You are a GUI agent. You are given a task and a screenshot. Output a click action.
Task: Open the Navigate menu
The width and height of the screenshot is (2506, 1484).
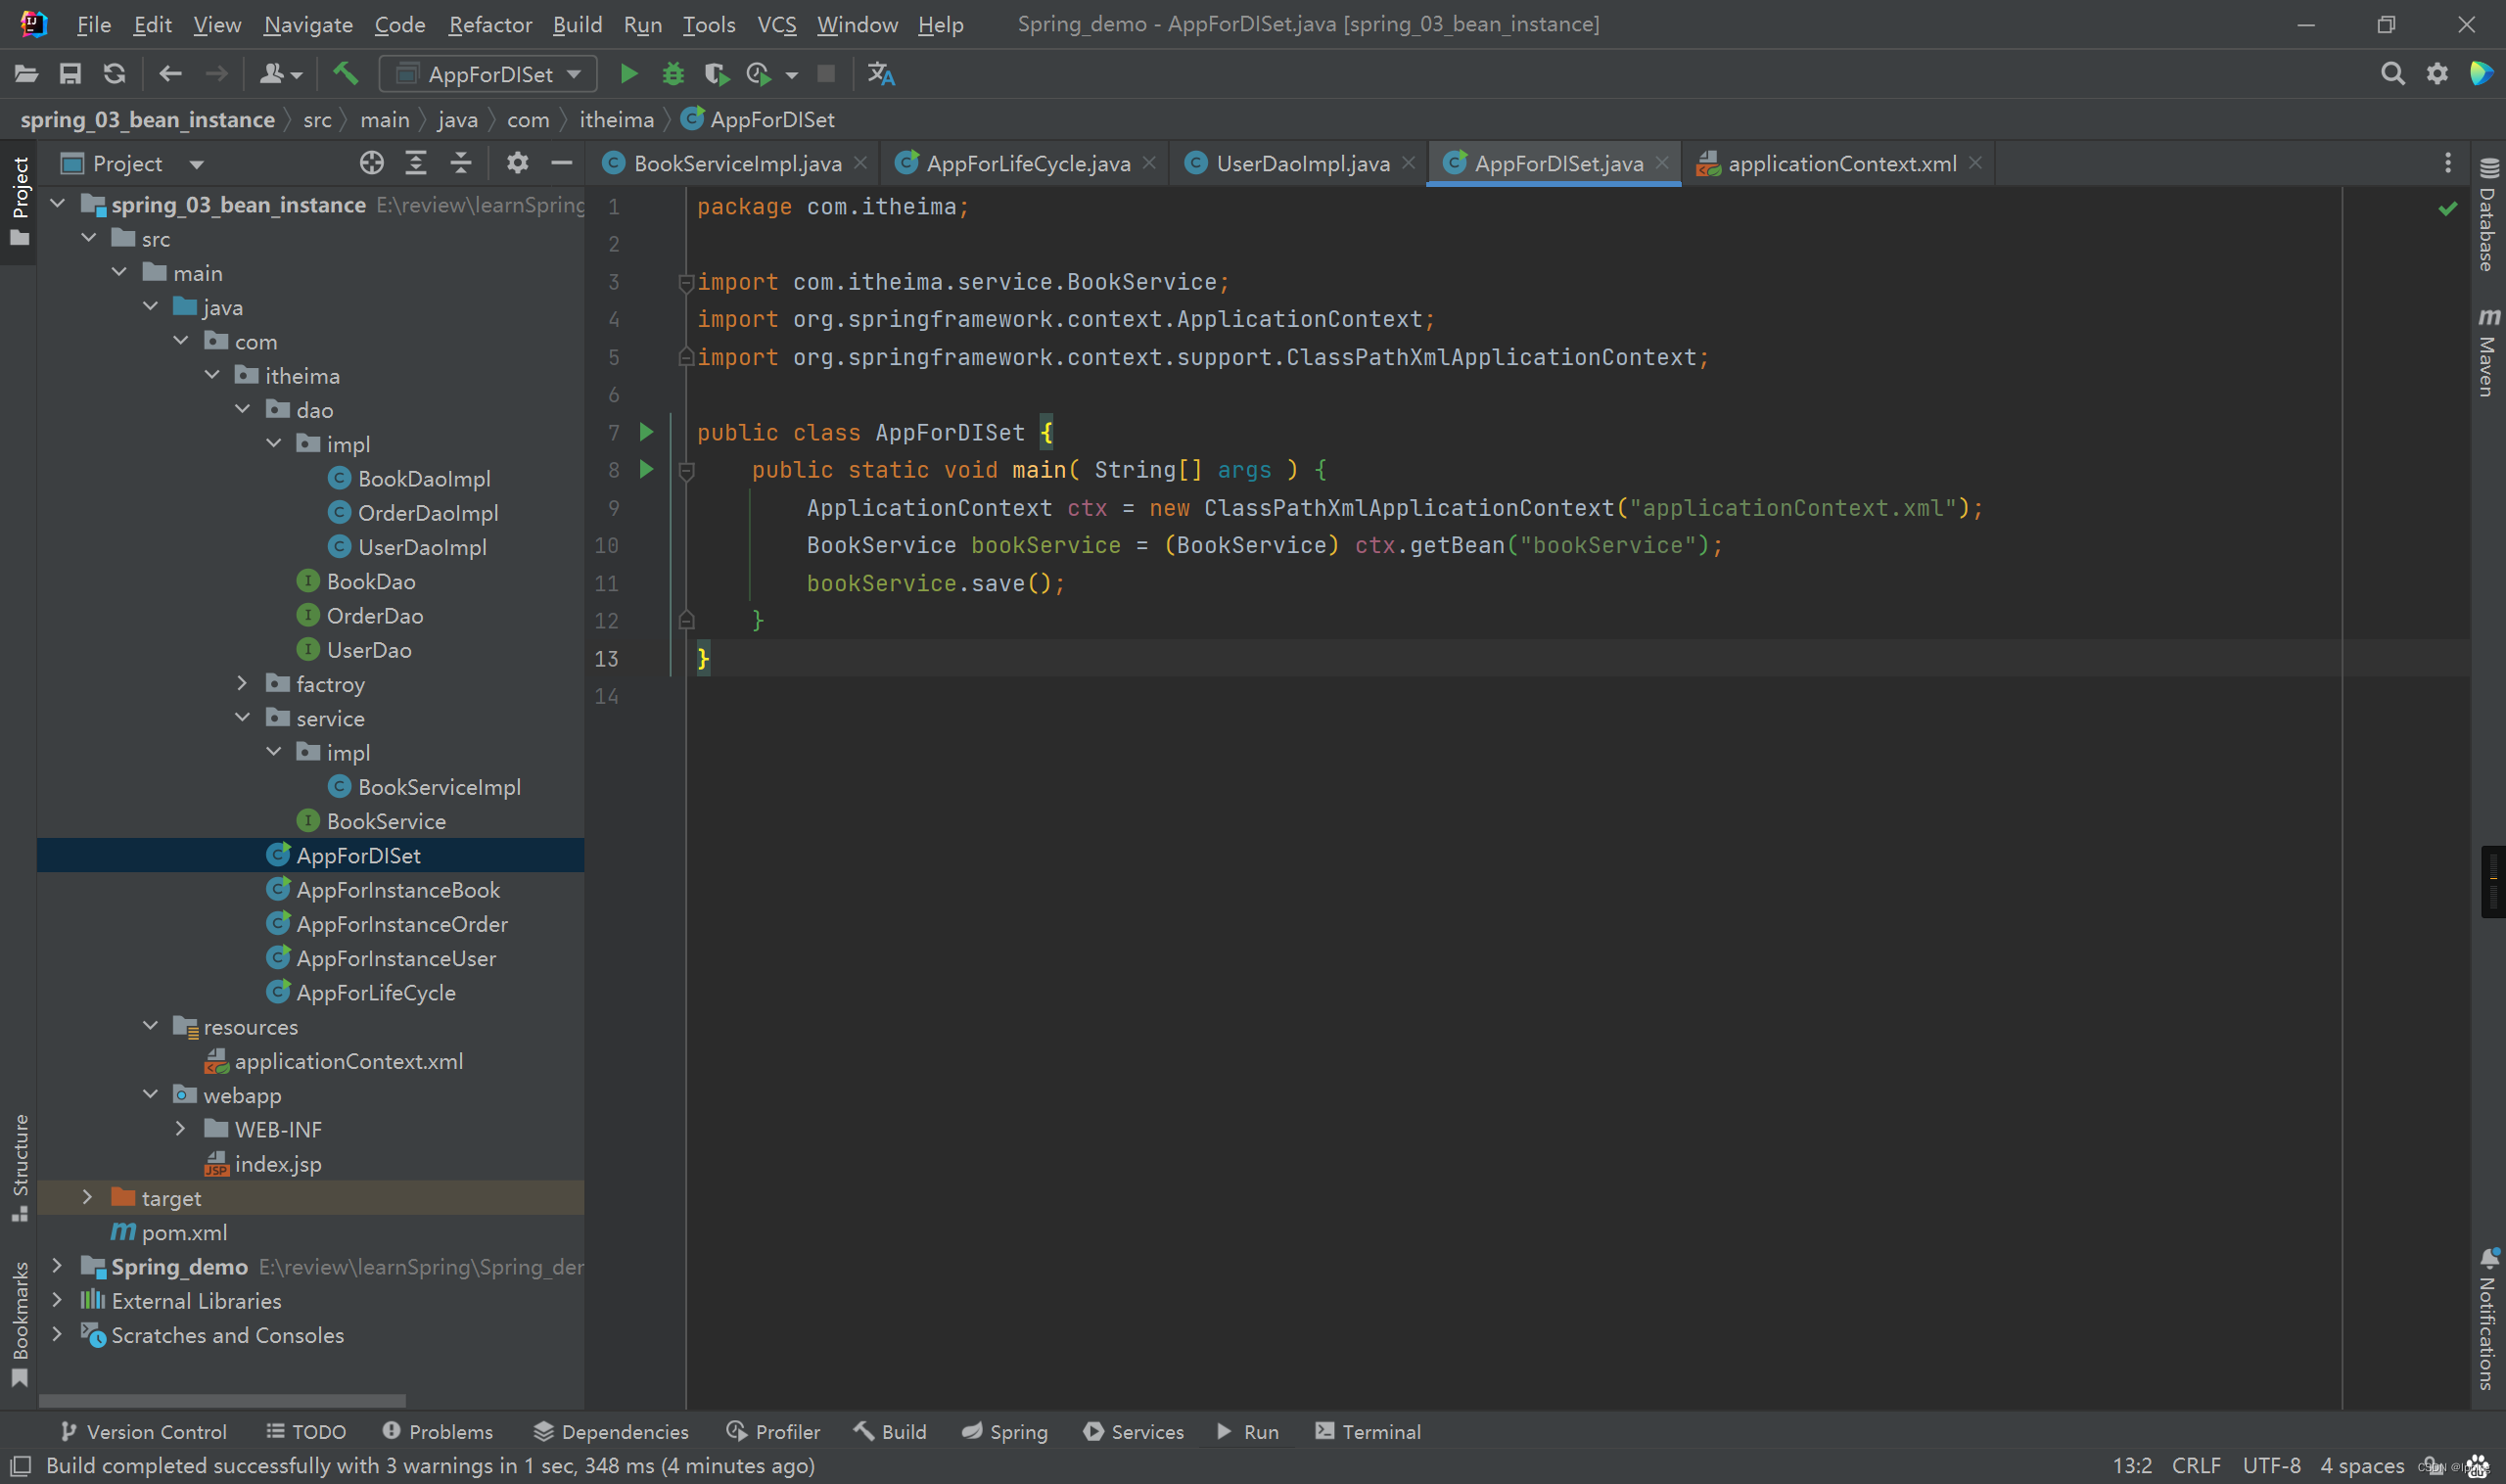(308, 24)
